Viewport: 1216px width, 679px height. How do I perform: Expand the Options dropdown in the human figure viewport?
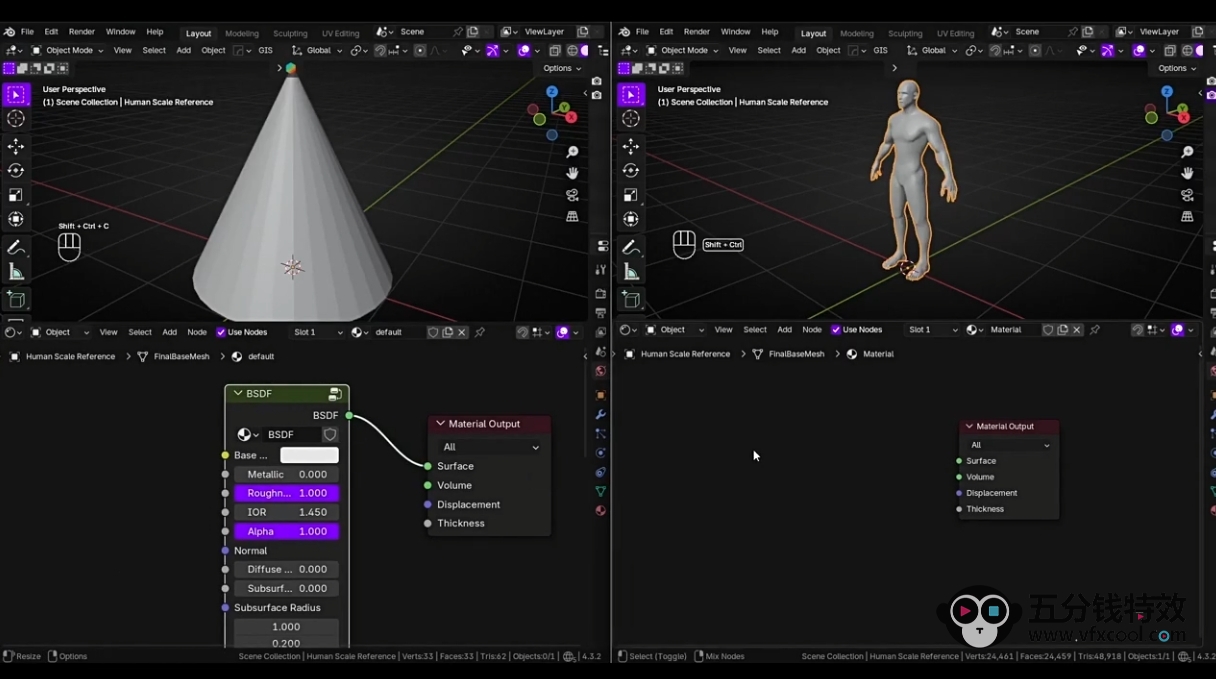click(1176, 68)
